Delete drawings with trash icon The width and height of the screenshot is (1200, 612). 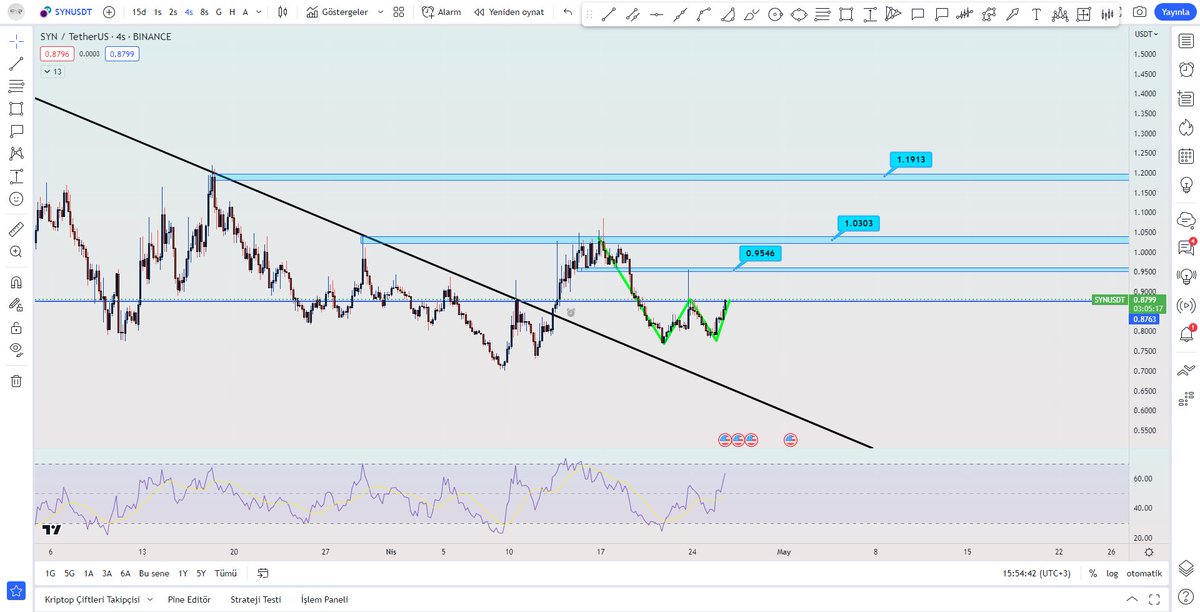click(16, 380)
